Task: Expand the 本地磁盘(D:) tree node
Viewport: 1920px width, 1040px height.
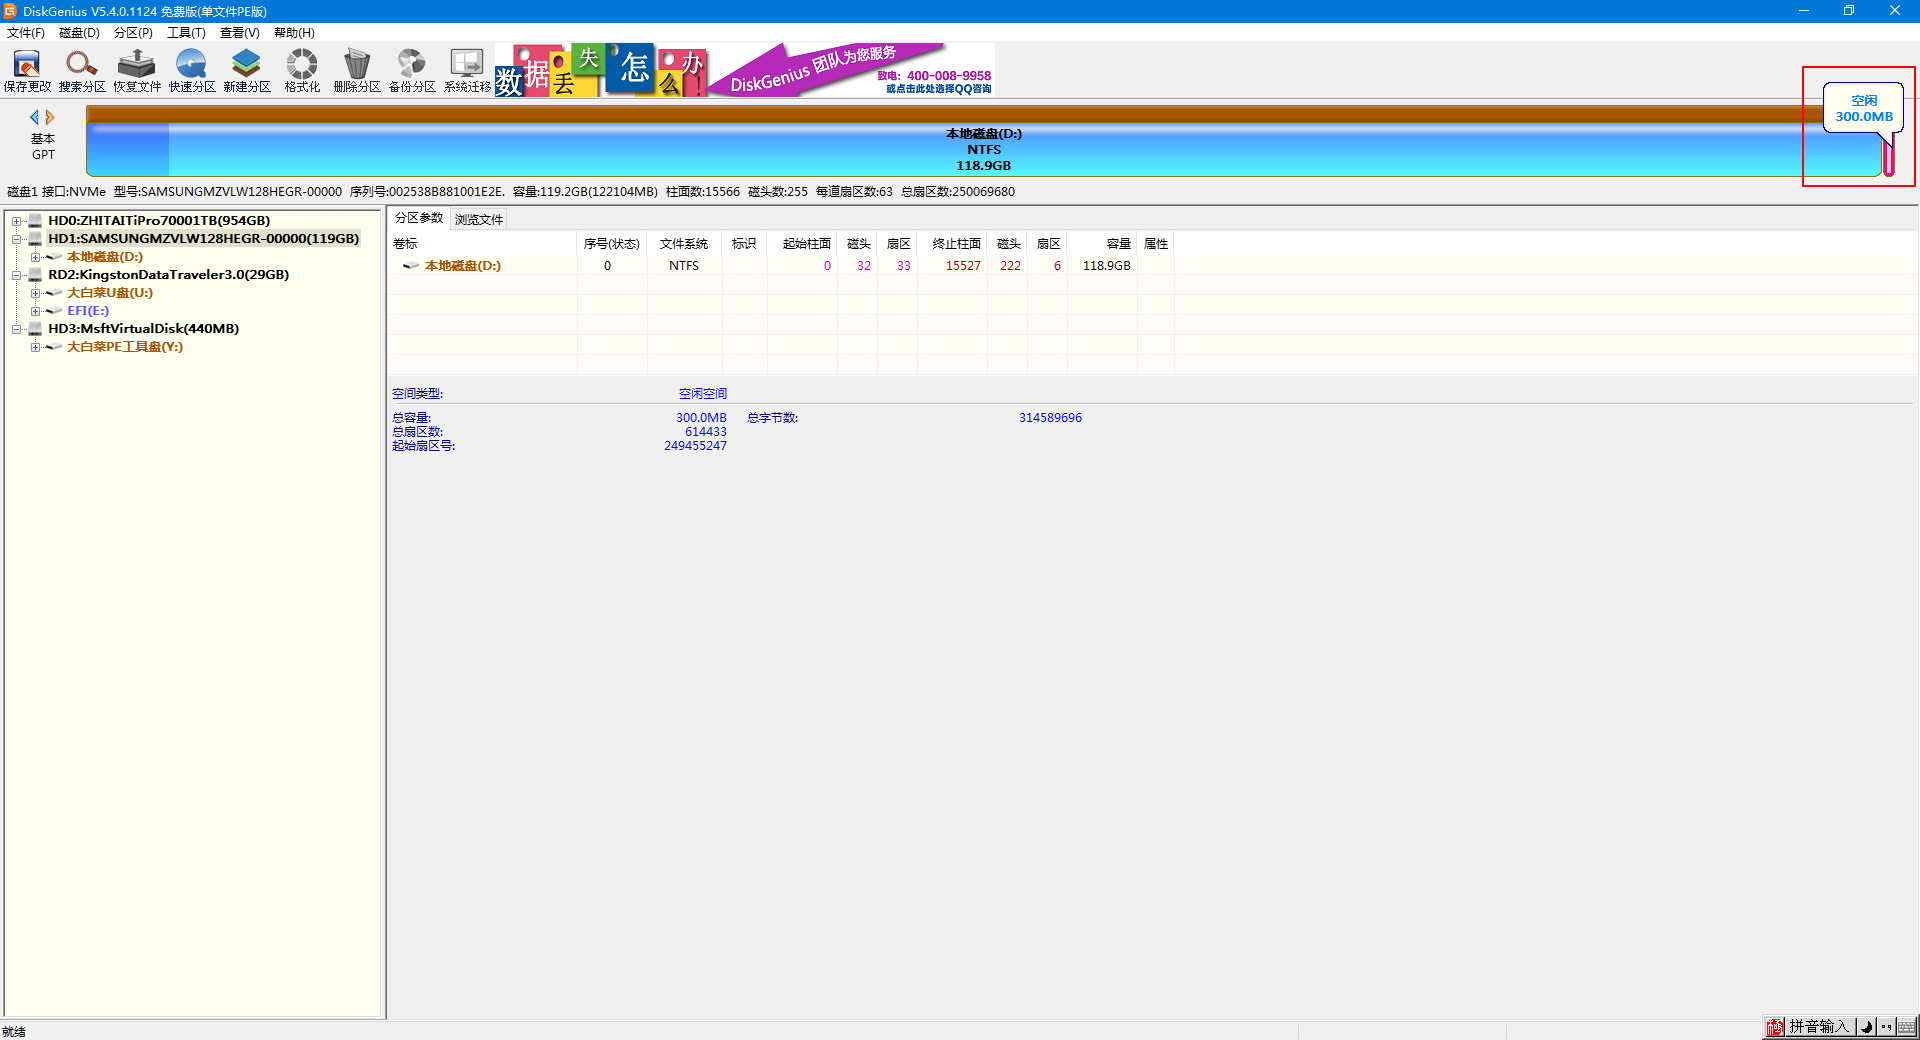Action: coord(35,257)
